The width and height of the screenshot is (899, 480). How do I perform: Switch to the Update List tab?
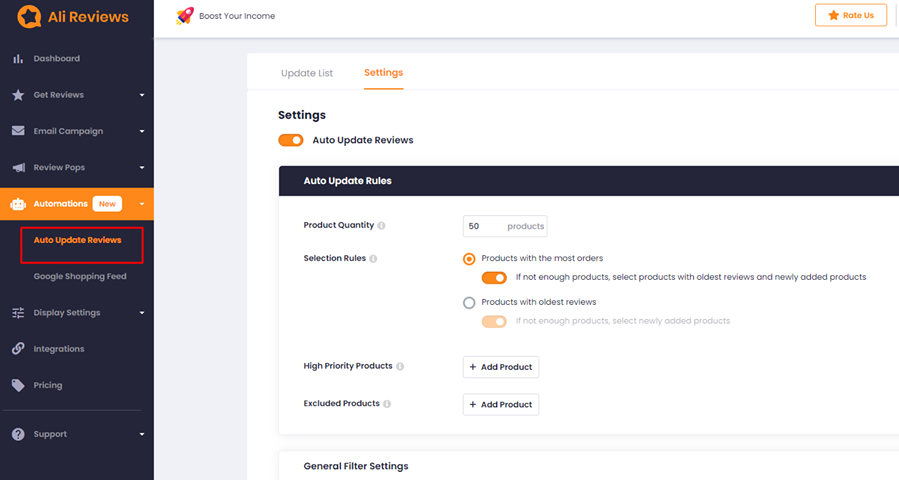pos(307,73)
